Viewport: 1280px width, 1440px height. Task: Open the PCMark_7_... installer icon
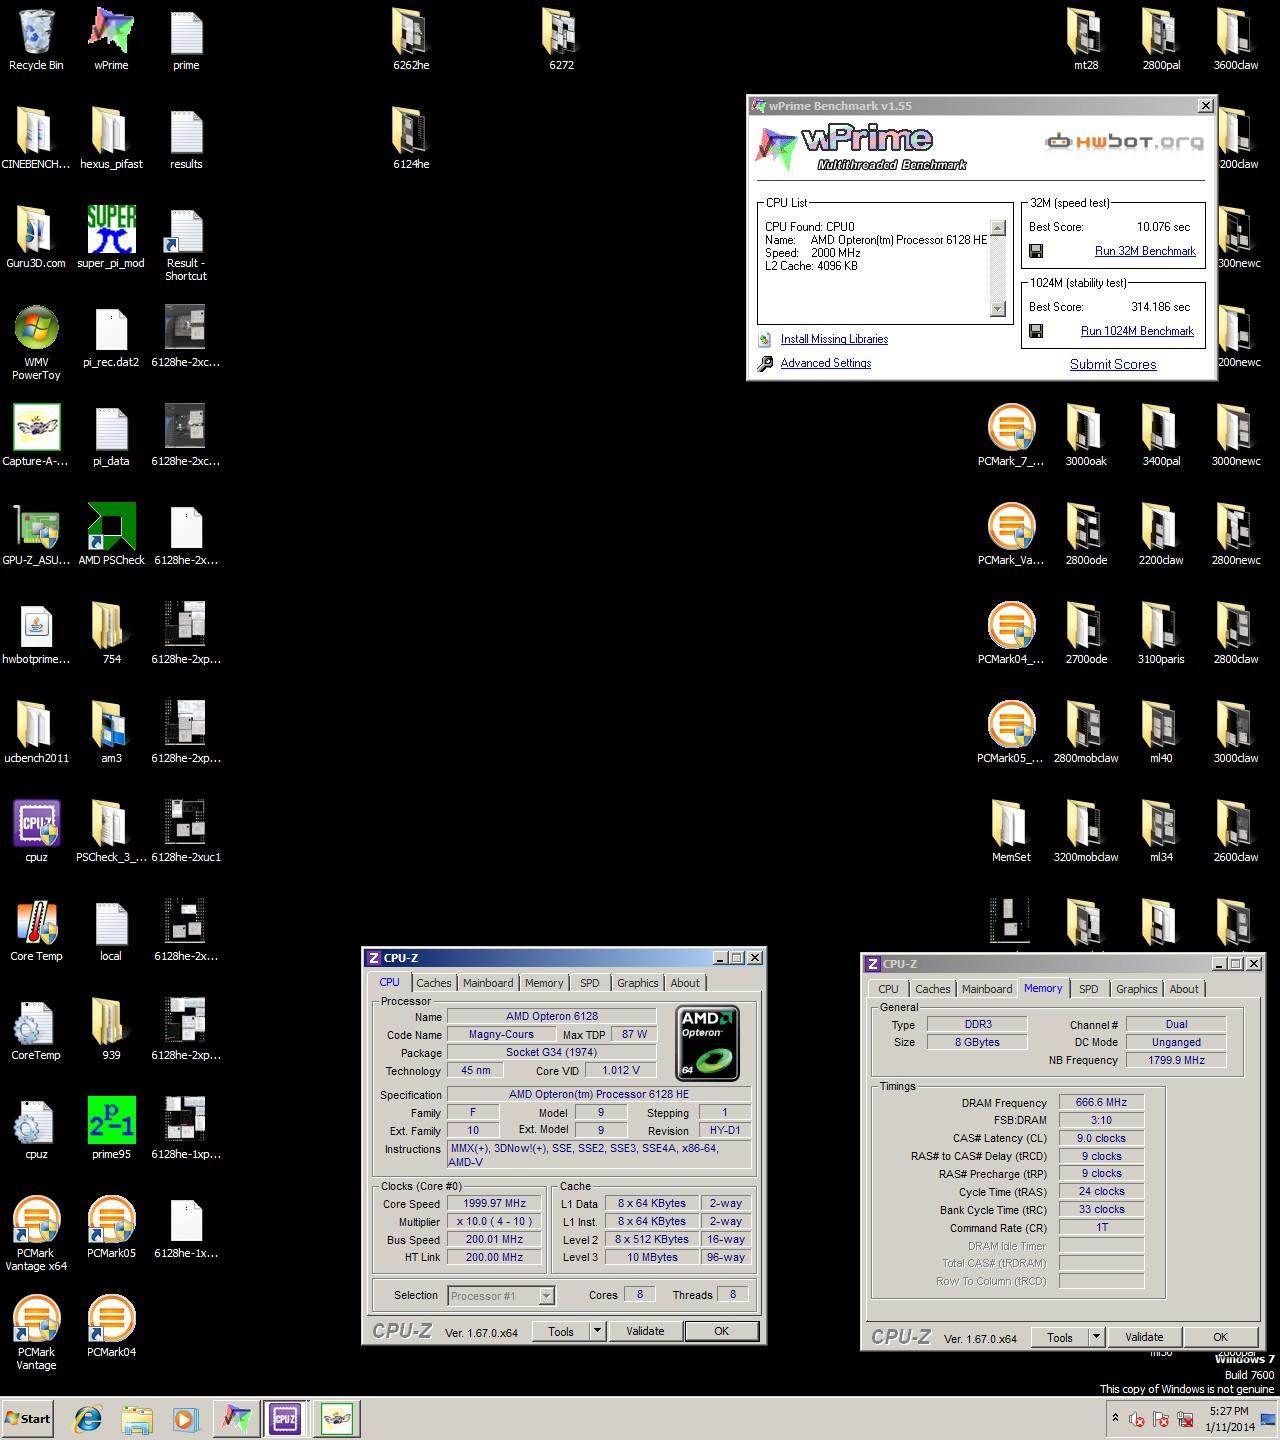(1011, 434)
